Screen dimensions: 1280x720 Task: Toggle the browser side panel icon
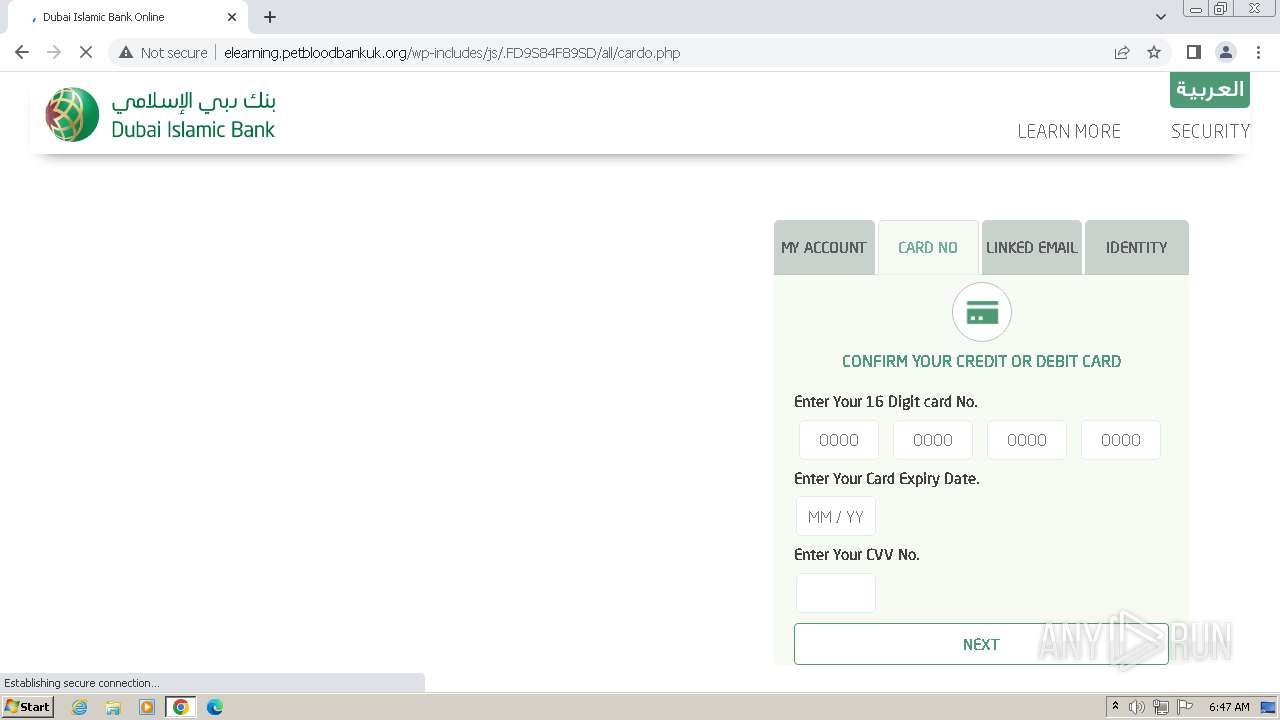[x=1193, y=52]
